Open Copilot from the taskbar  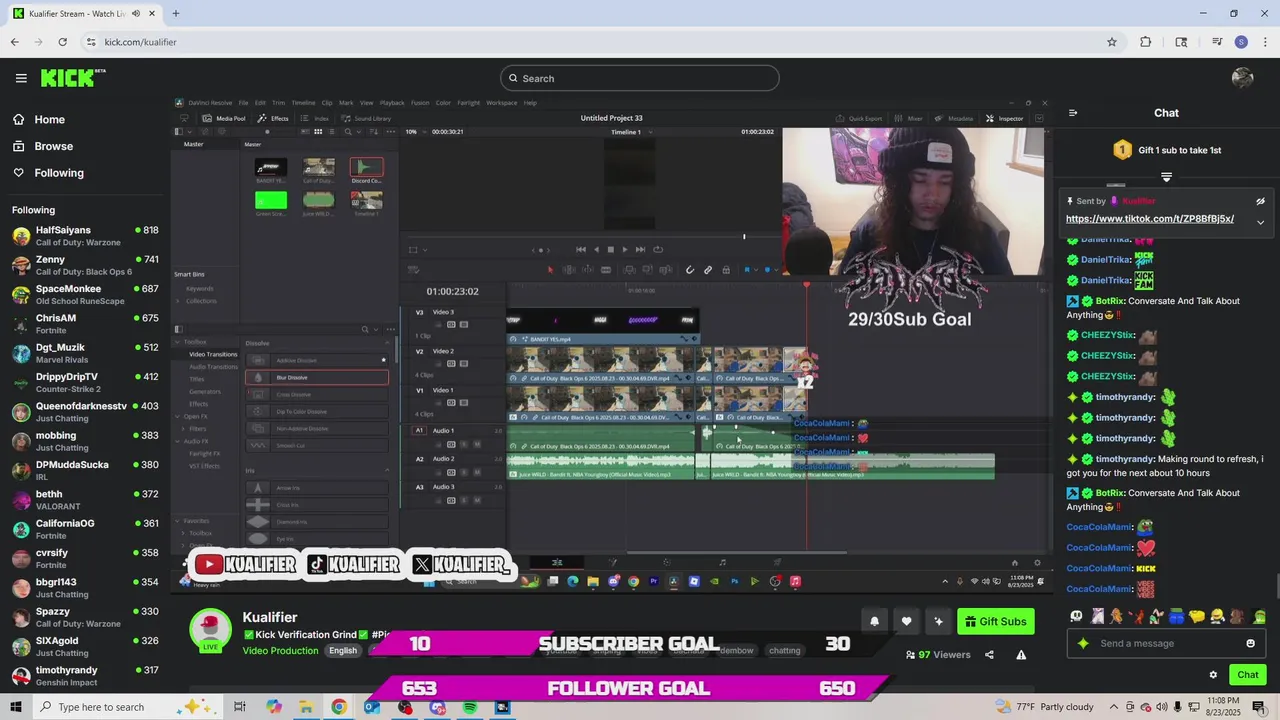coord(273,707)
